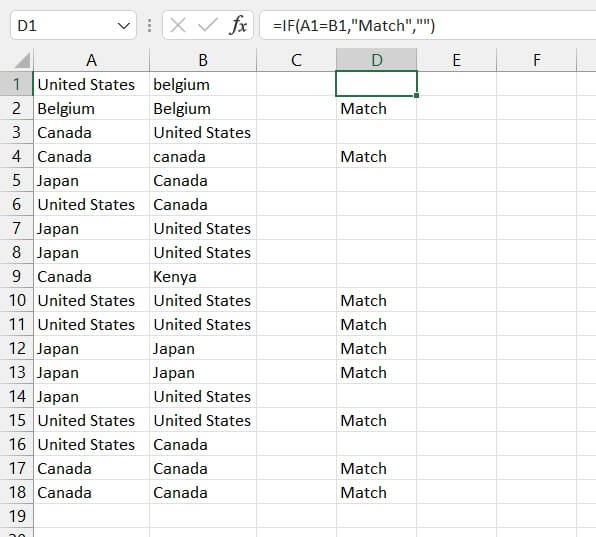
Task: Click the Match result in row 11
Action: [376, 324]
